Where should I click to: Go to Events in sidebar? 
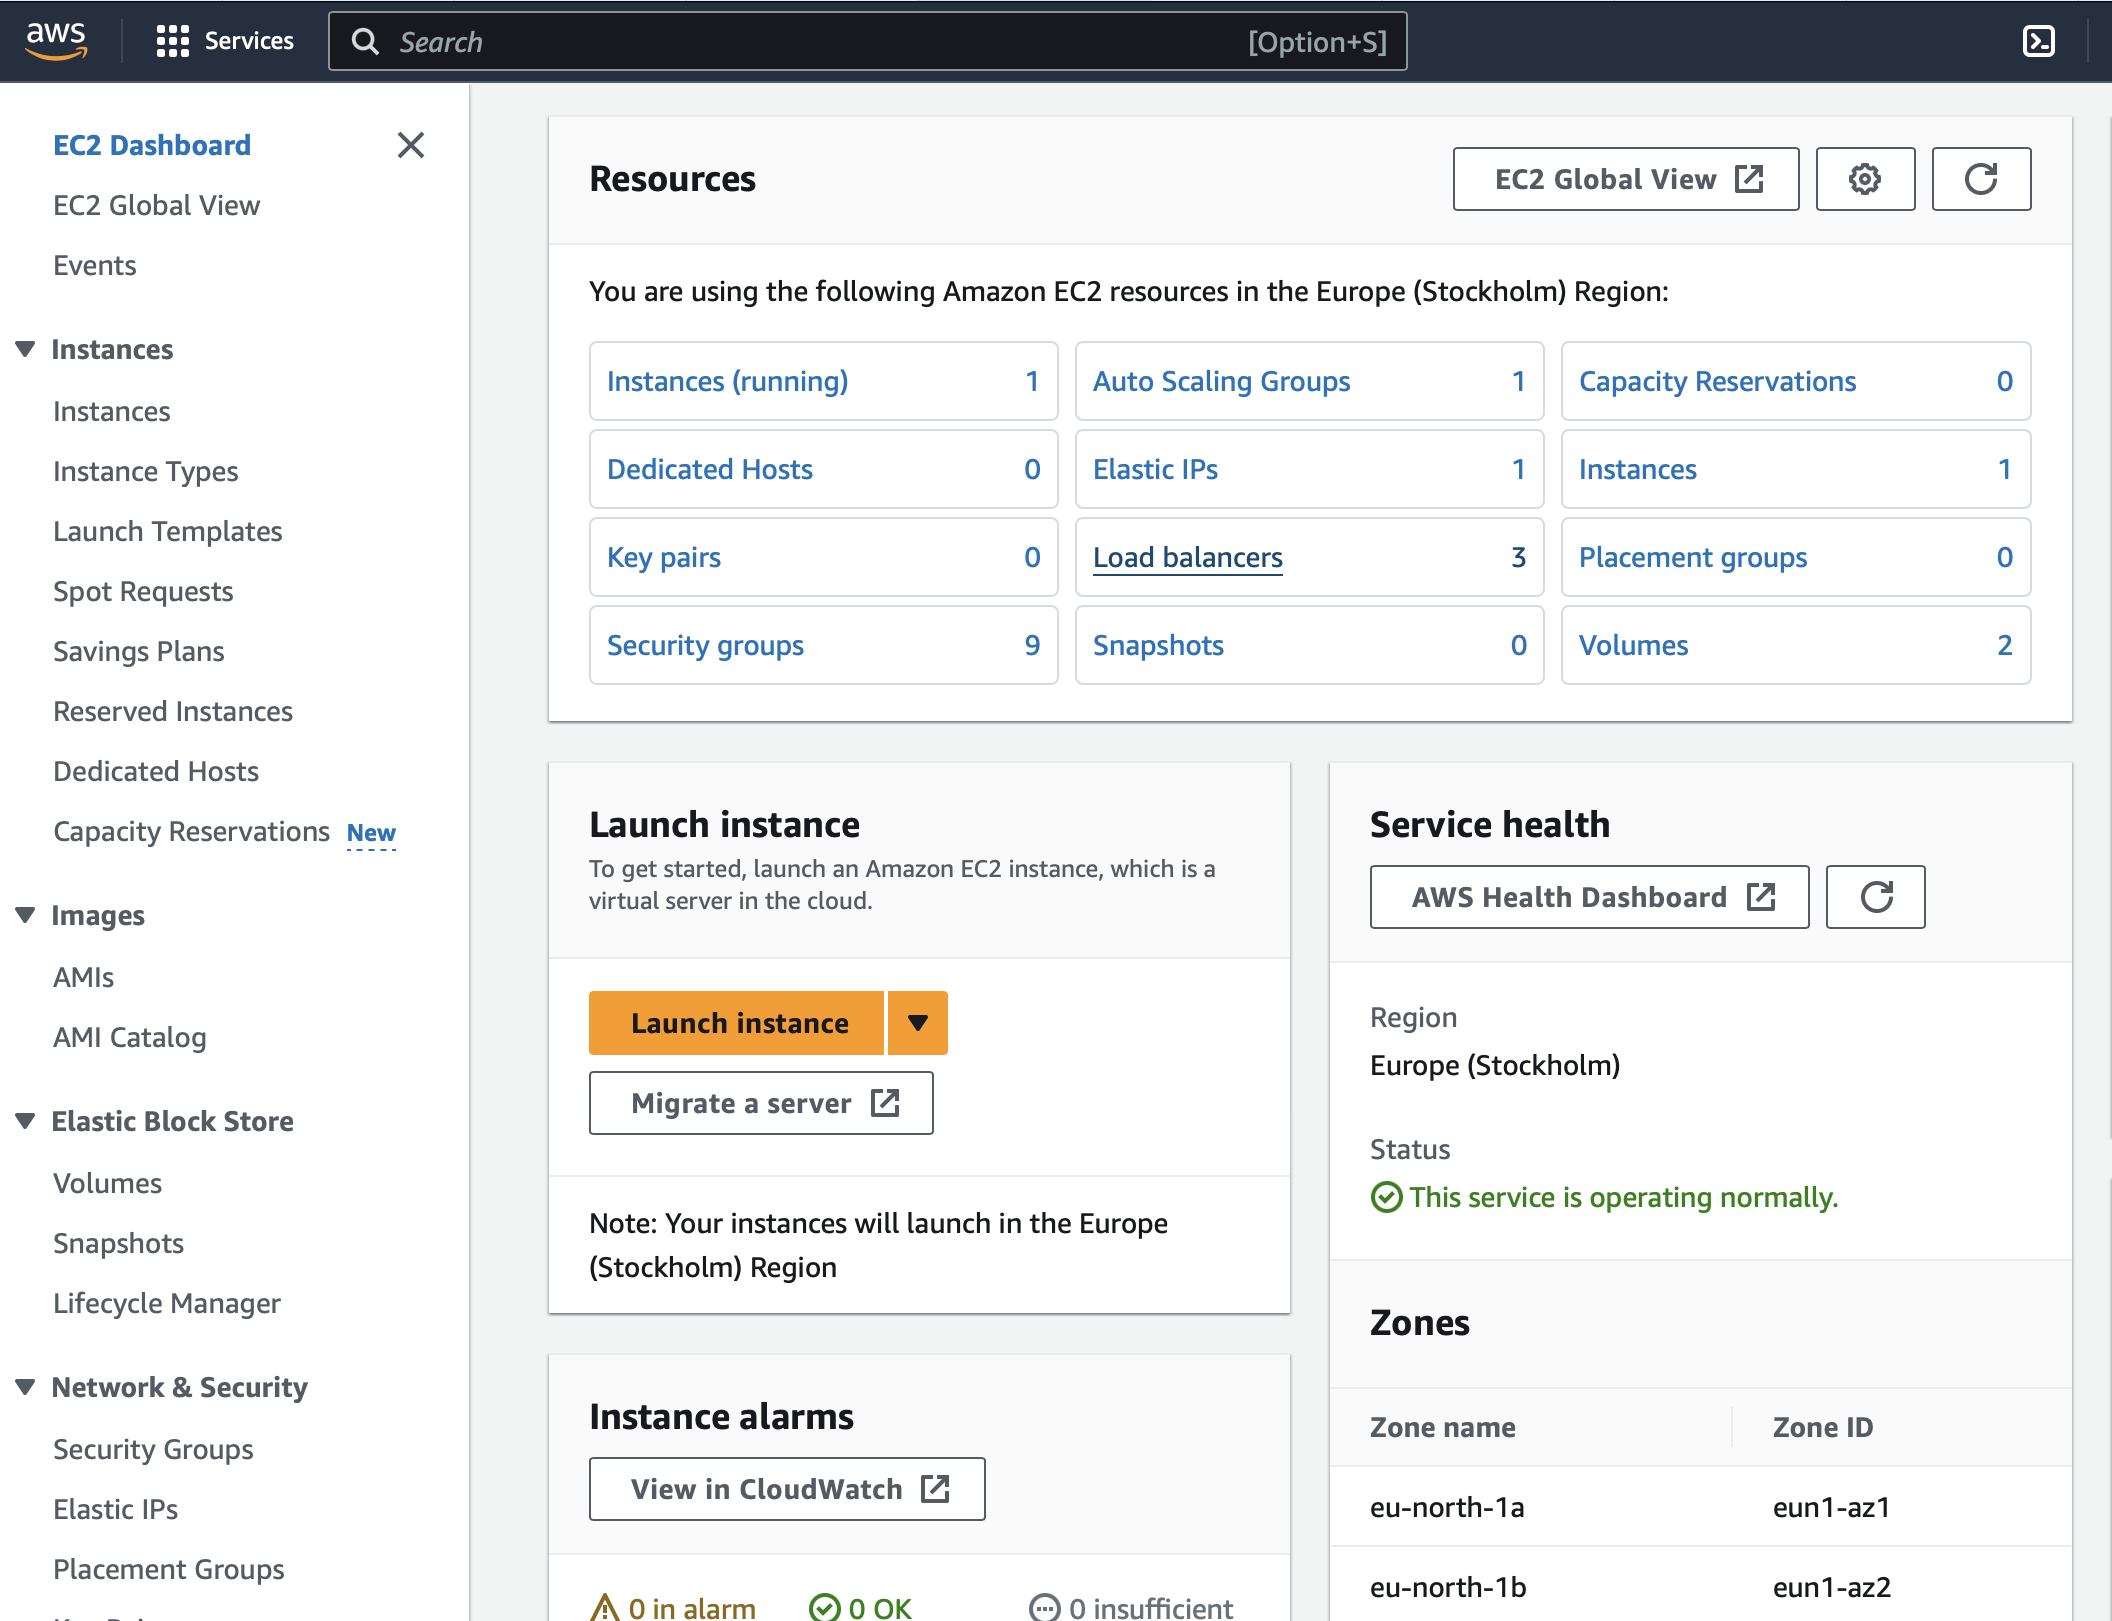(95, 265)
